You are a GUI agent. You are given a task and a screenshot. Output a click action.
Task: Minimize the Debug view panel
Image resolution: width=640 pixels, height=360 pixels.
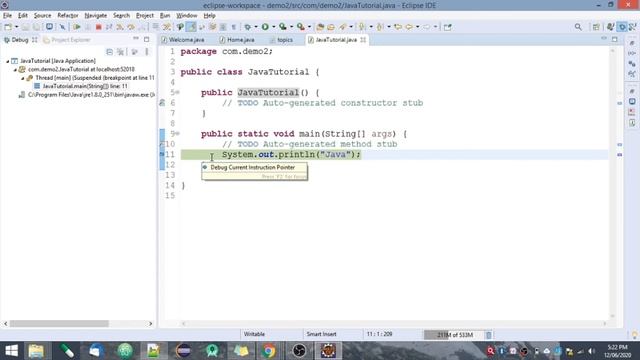pyautogui.click(x=136, y=39)
